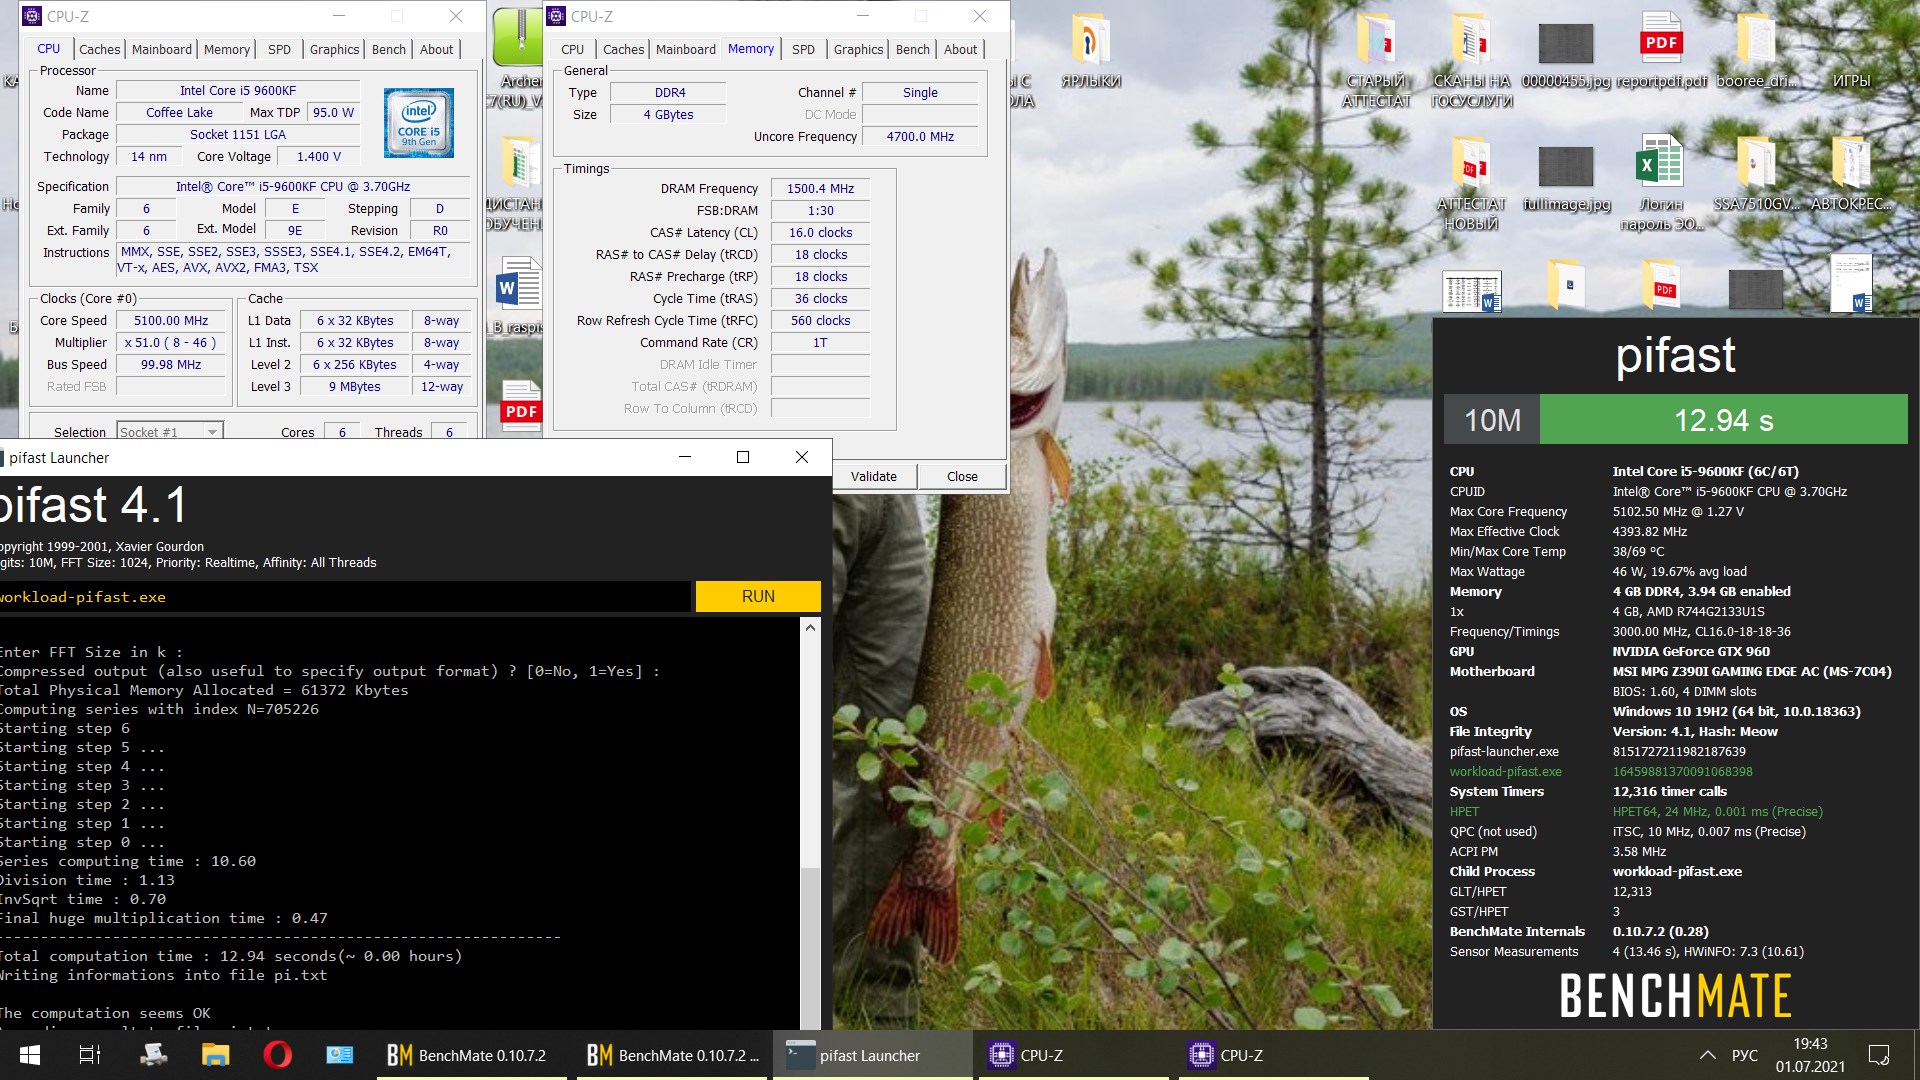
Task: Show hidden system tray icons
Action: 1708,1055
